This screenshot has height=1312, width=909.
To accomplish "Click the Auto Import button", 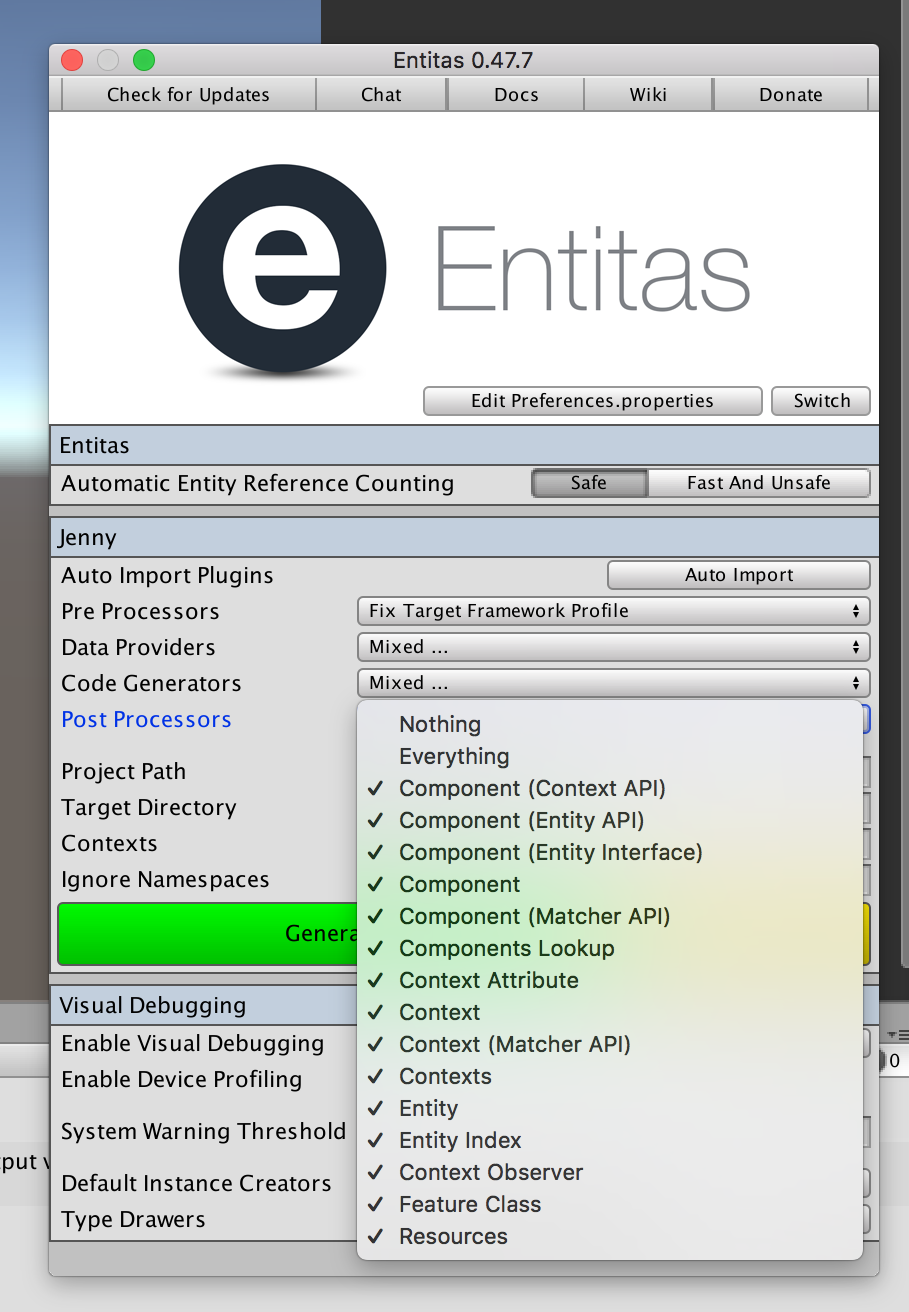I will click(738, 575).
